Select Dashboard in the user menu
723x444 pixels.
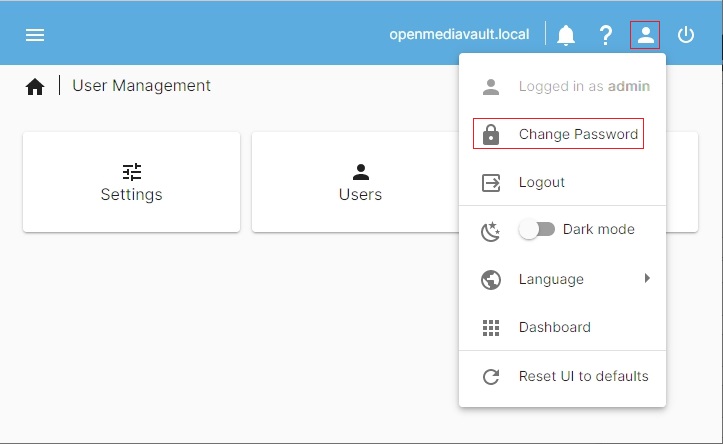click(x=554, y=327)
